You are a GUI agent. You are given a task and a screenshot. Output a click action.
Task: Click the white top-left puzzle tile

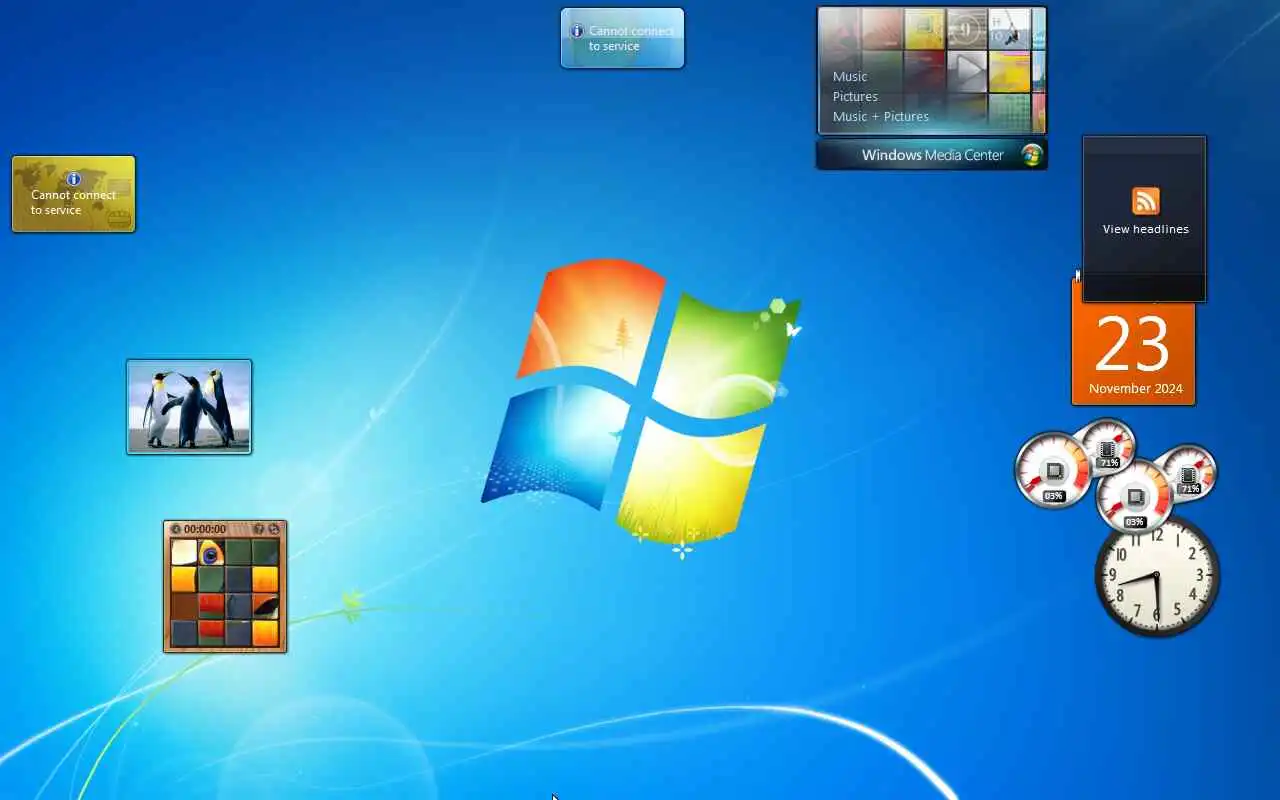pos(184,552)
